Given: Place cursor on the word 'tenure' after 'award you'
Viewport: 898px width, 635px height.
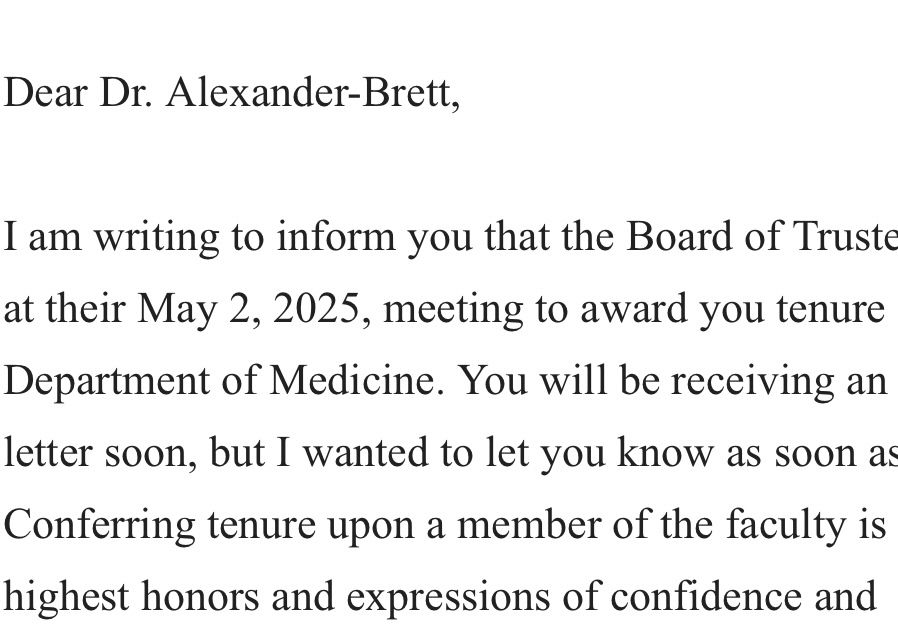Looking at the screenshot, I should pos(830,309).
